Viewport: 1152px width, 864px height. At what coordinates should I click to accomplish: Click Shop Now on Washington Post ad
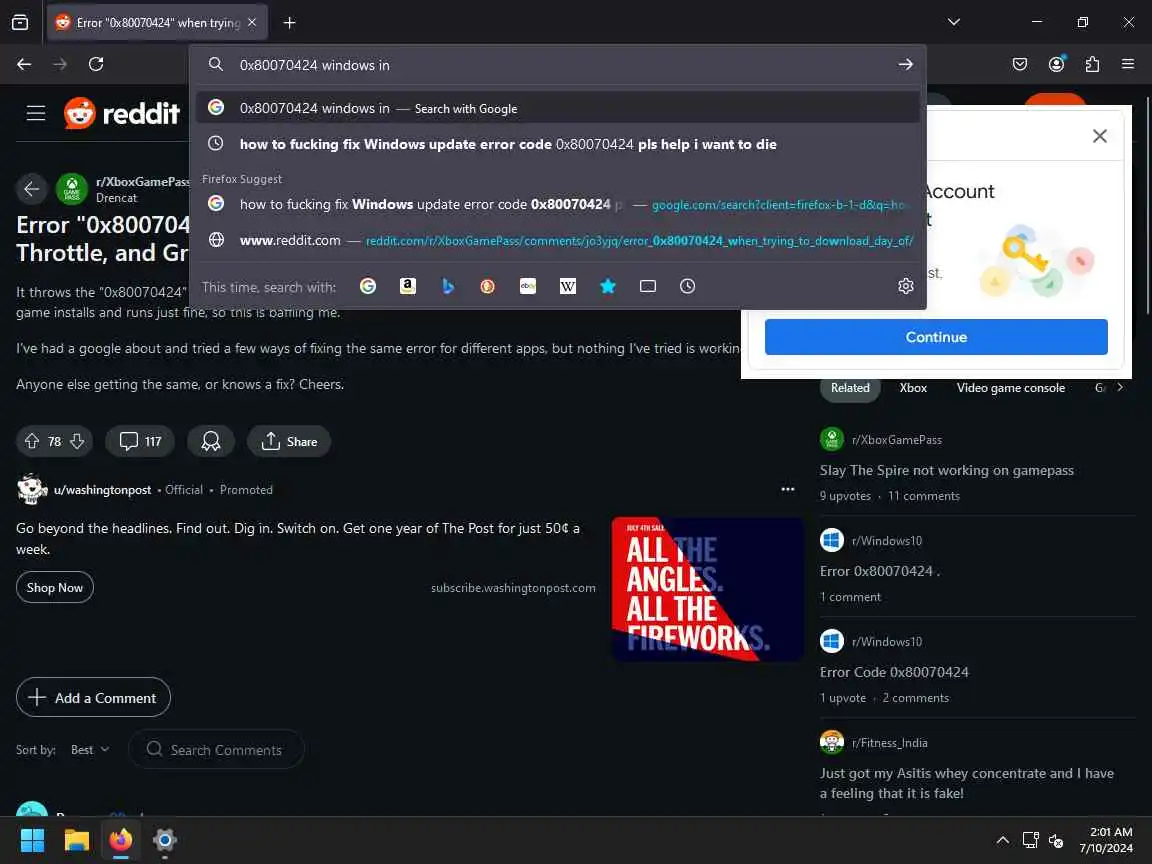coord(55,588)
